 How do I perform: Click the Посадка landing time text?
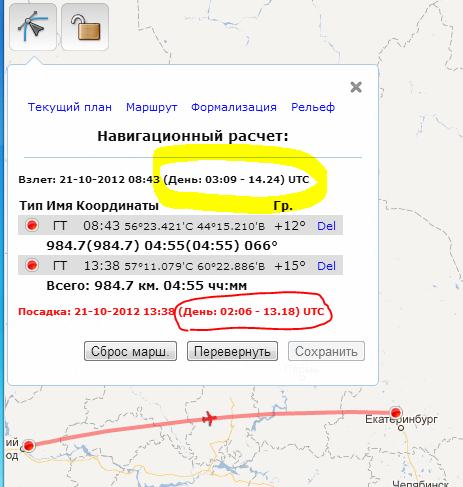(x=96, y=312)
